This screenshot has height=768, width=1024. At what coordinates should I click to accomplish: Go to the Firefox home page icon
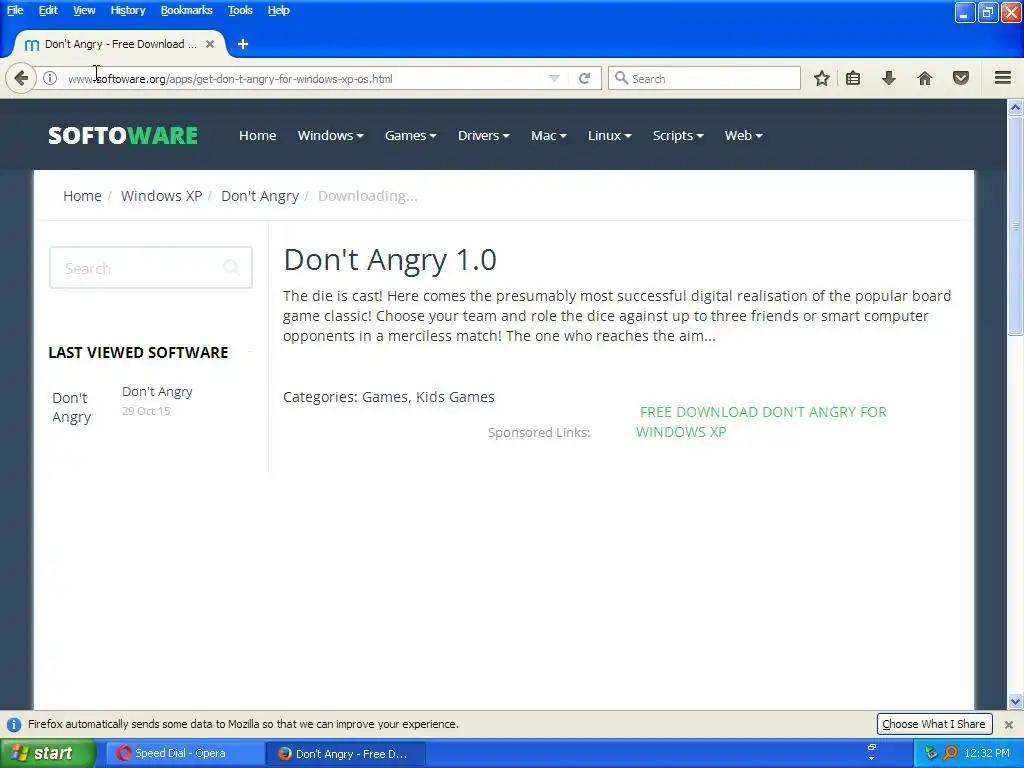tap(925, 78)
